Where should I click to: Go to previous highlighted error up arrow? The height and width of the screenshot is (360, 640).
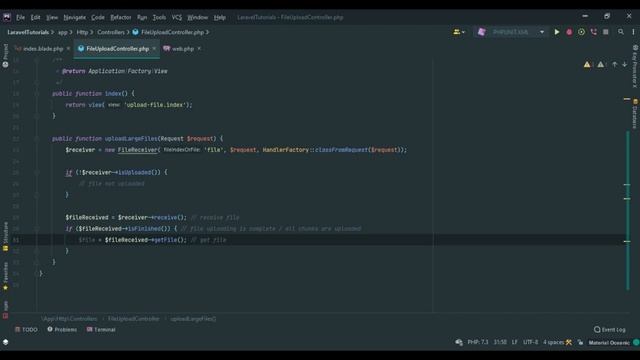[614, 64]
